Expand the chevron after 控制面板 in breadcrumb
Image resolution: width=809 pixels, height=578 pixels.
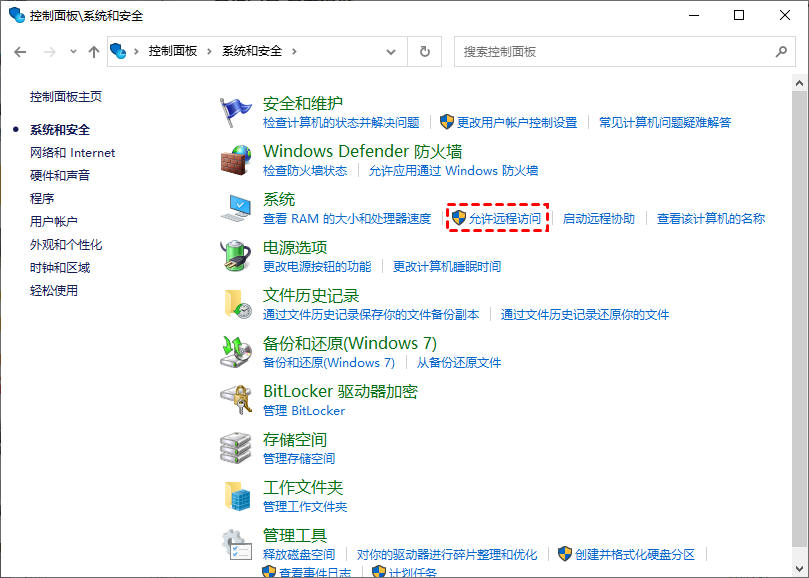[x=209, y=52]
